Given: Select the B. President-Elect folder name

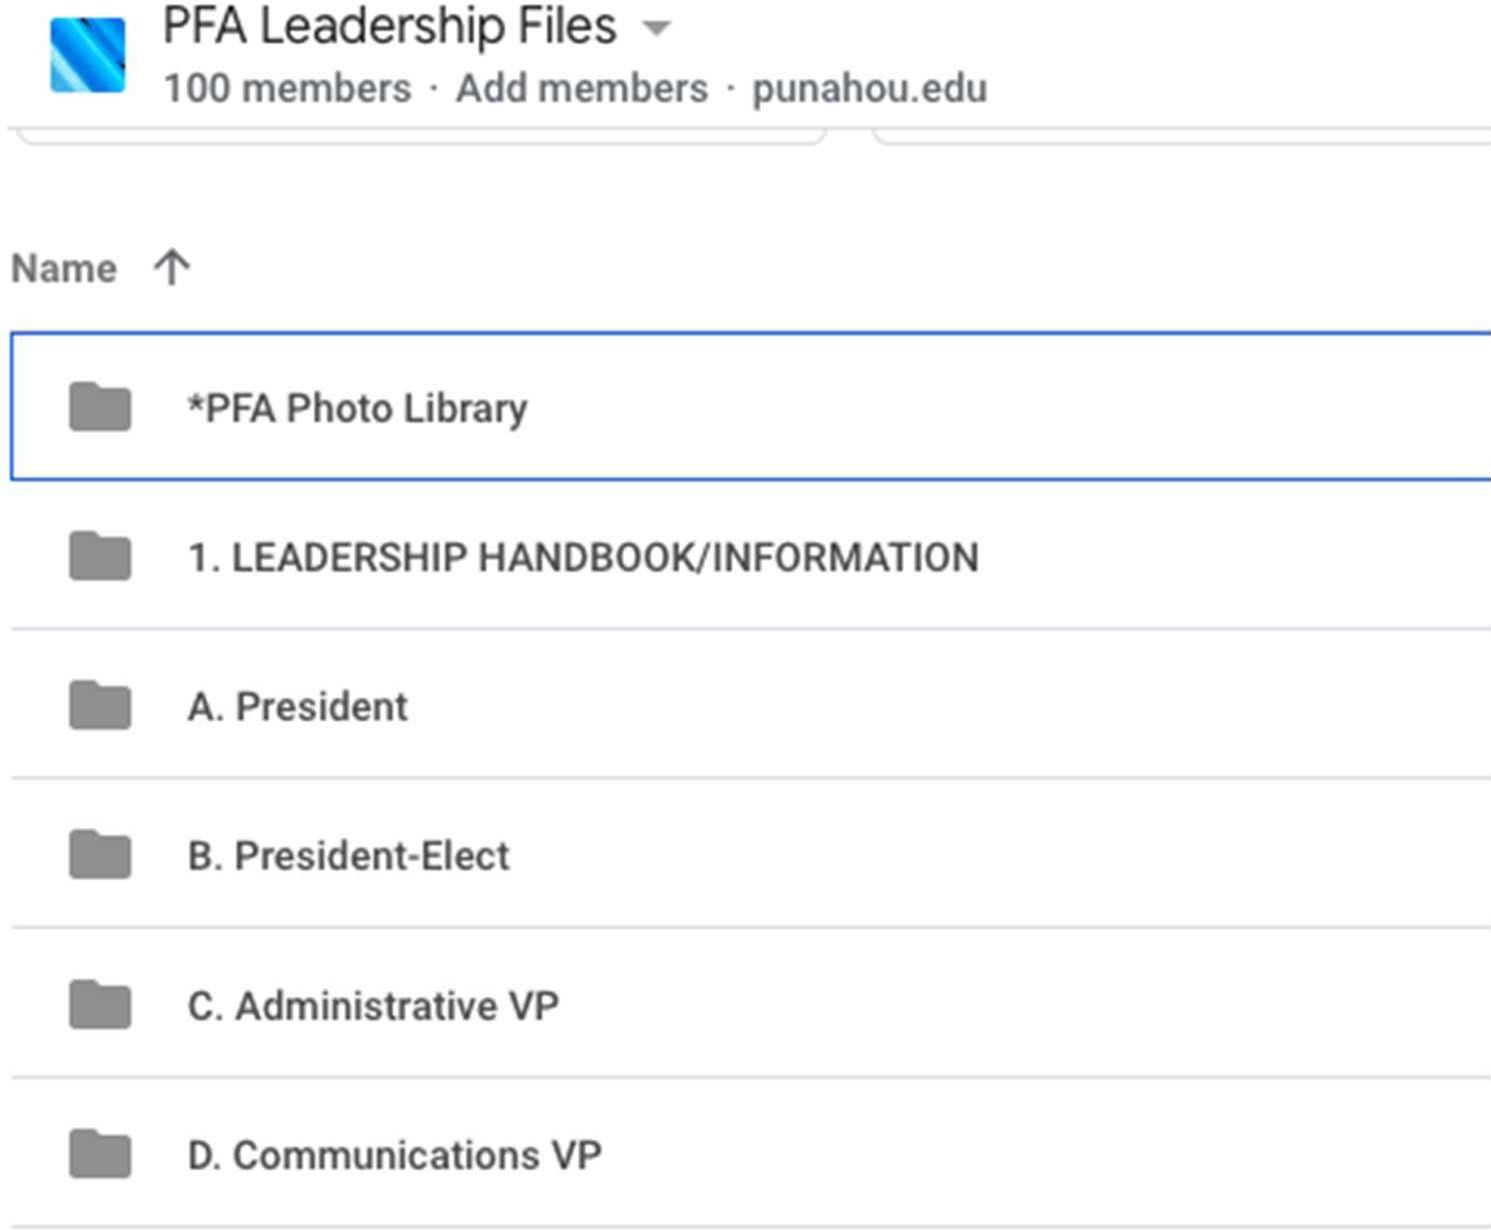Looking at the screenshot, I should pos(348,856).
